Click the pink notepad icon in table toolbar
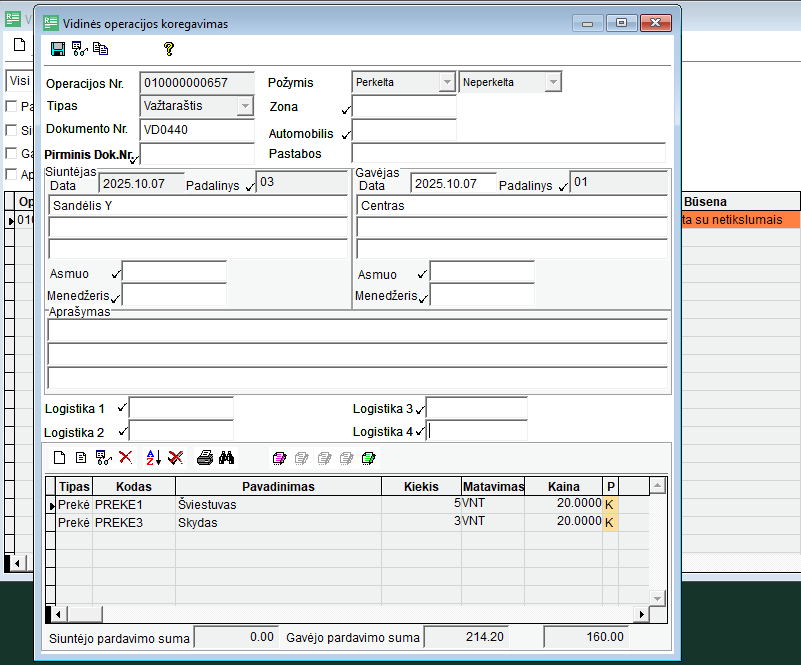Viewport: 801px width, 665px height. tap(279, 458)
